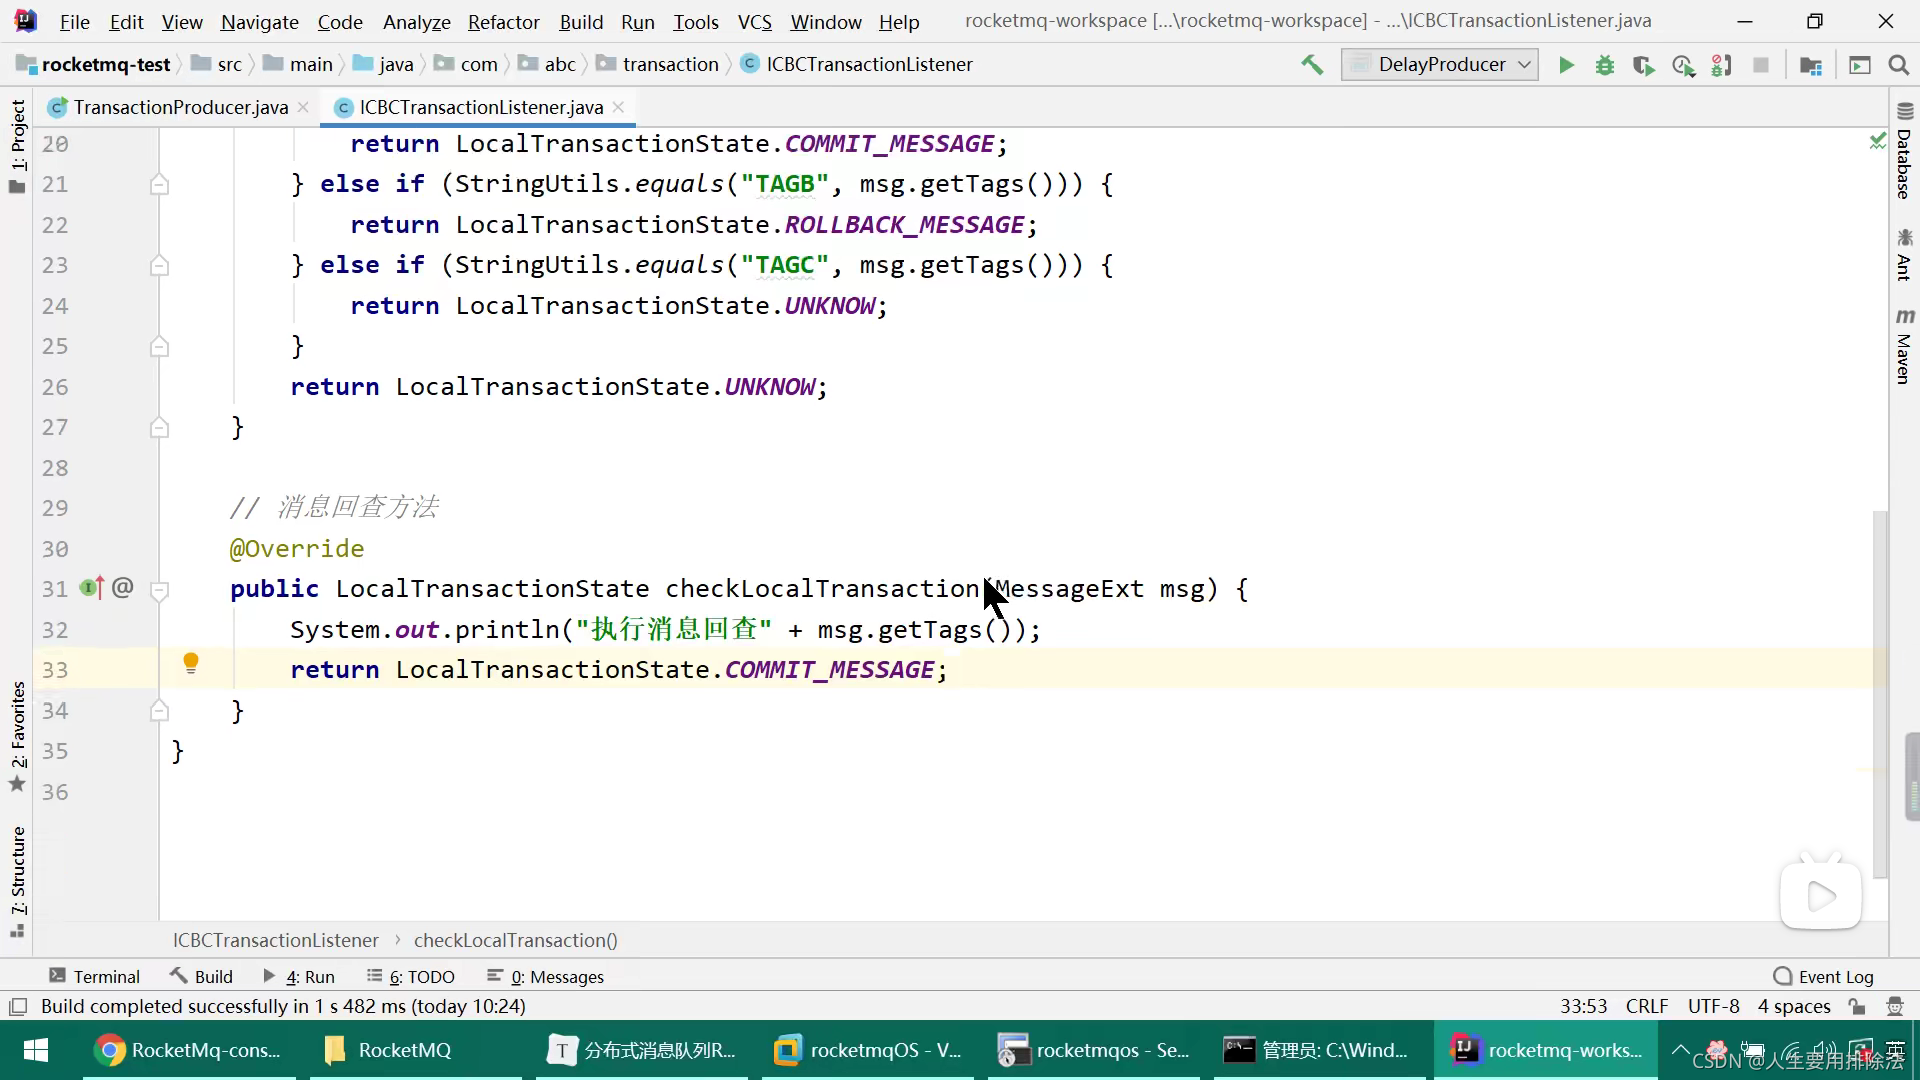Select the ICBCTransactionListener.java tab
1920x1080 pixels.
480,107
